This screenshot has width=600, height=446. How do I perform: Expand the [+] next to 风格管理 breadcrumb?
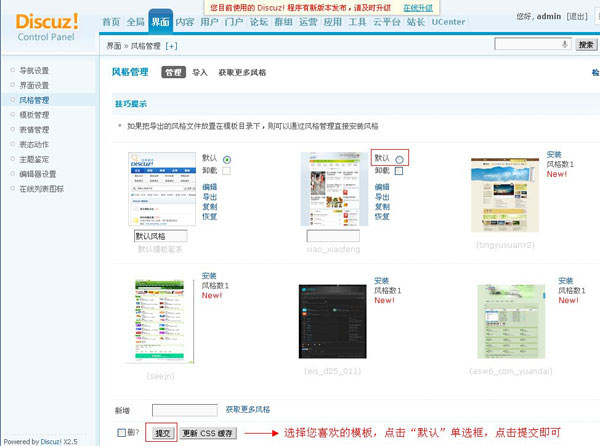pos(171,46)
